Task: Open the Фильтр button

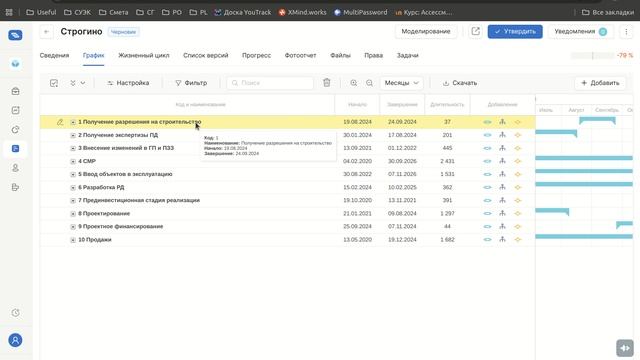Action: point(191,83)
